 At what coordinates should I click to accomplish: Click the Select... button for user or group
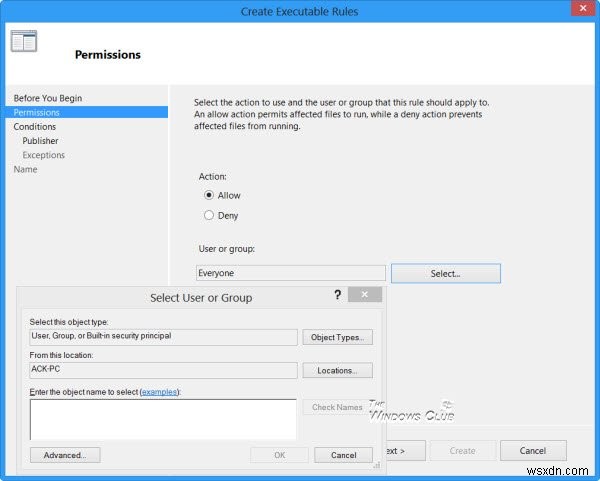tap(446, 274)
